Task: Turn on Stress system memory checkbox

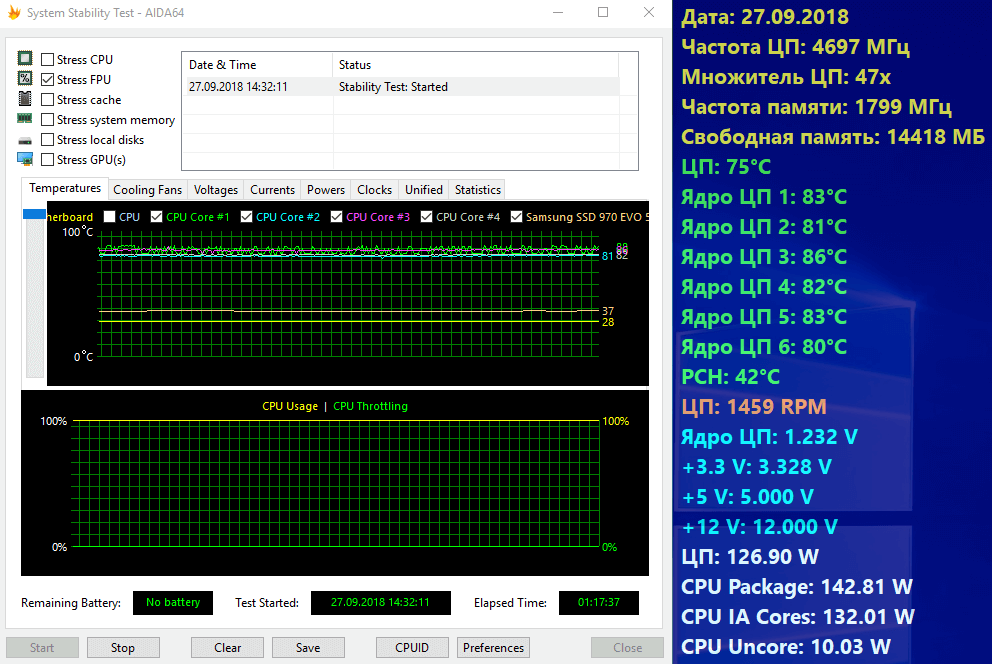Action: tap(48, 120)
